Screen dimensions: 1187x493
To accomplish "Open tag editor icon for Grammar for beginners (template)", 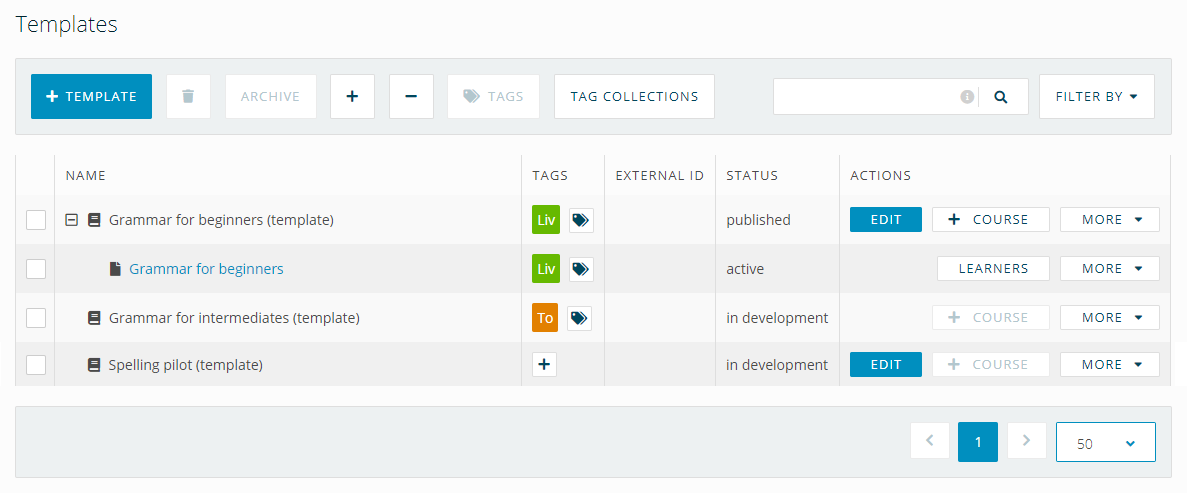I will (x=581, y=220).
